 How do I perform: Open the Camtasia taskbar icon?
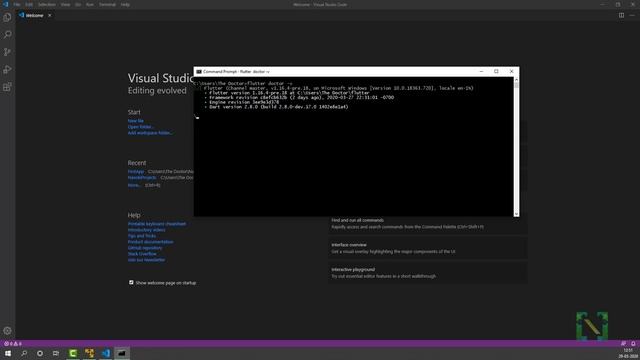coord(73,353)
